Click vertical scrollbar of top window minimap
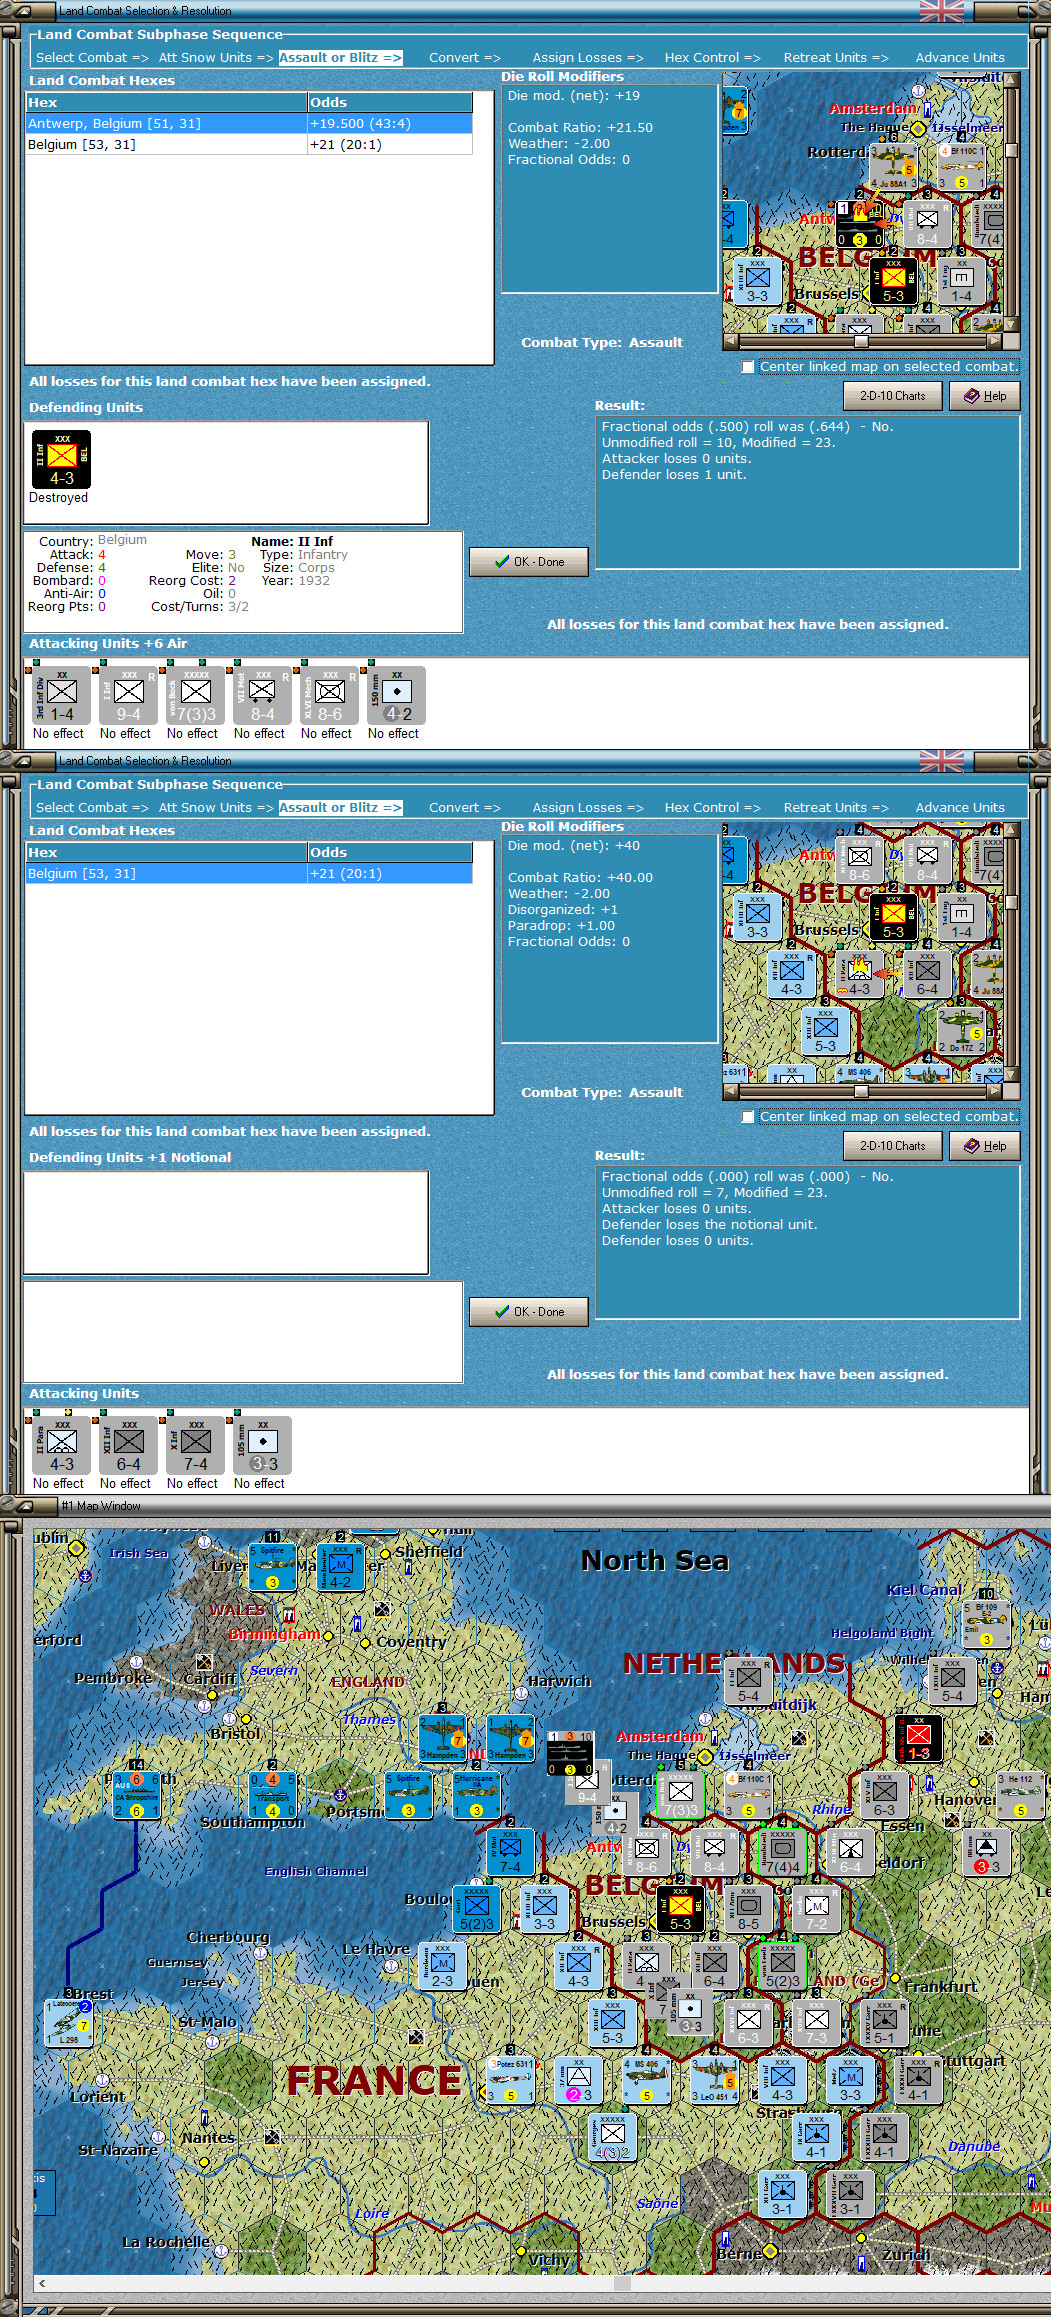The image size is (1051, 2317). (x=1011, y=201)
